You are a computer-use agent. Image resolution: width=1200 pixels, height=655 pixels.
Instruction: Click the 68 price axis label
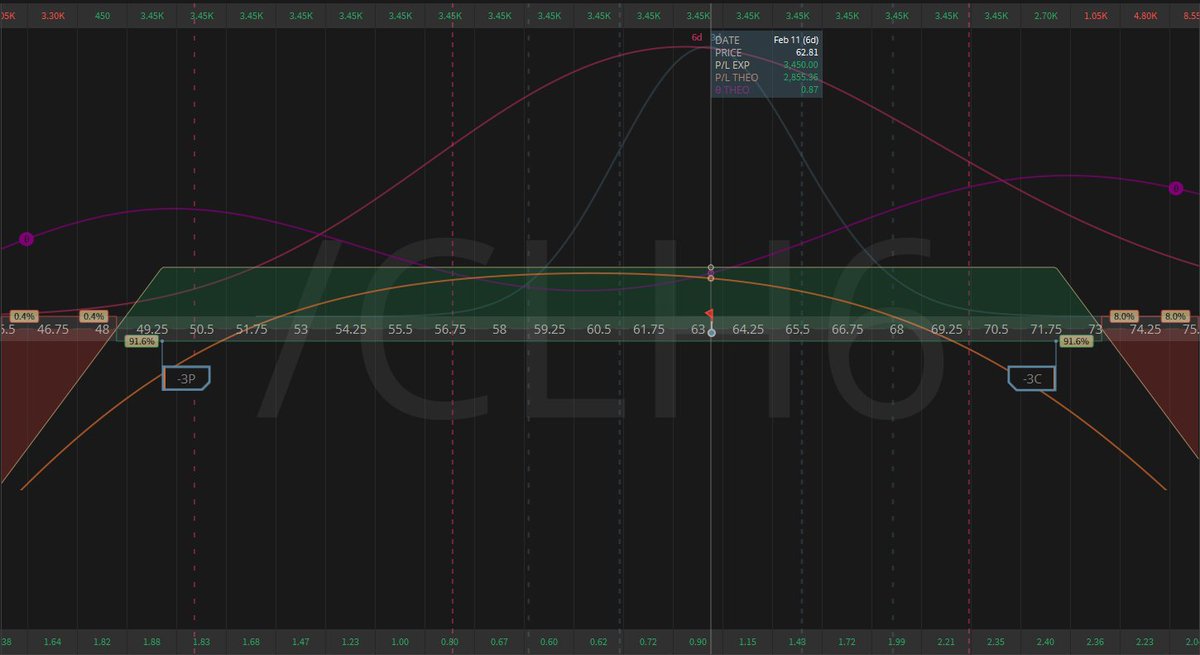897,328
